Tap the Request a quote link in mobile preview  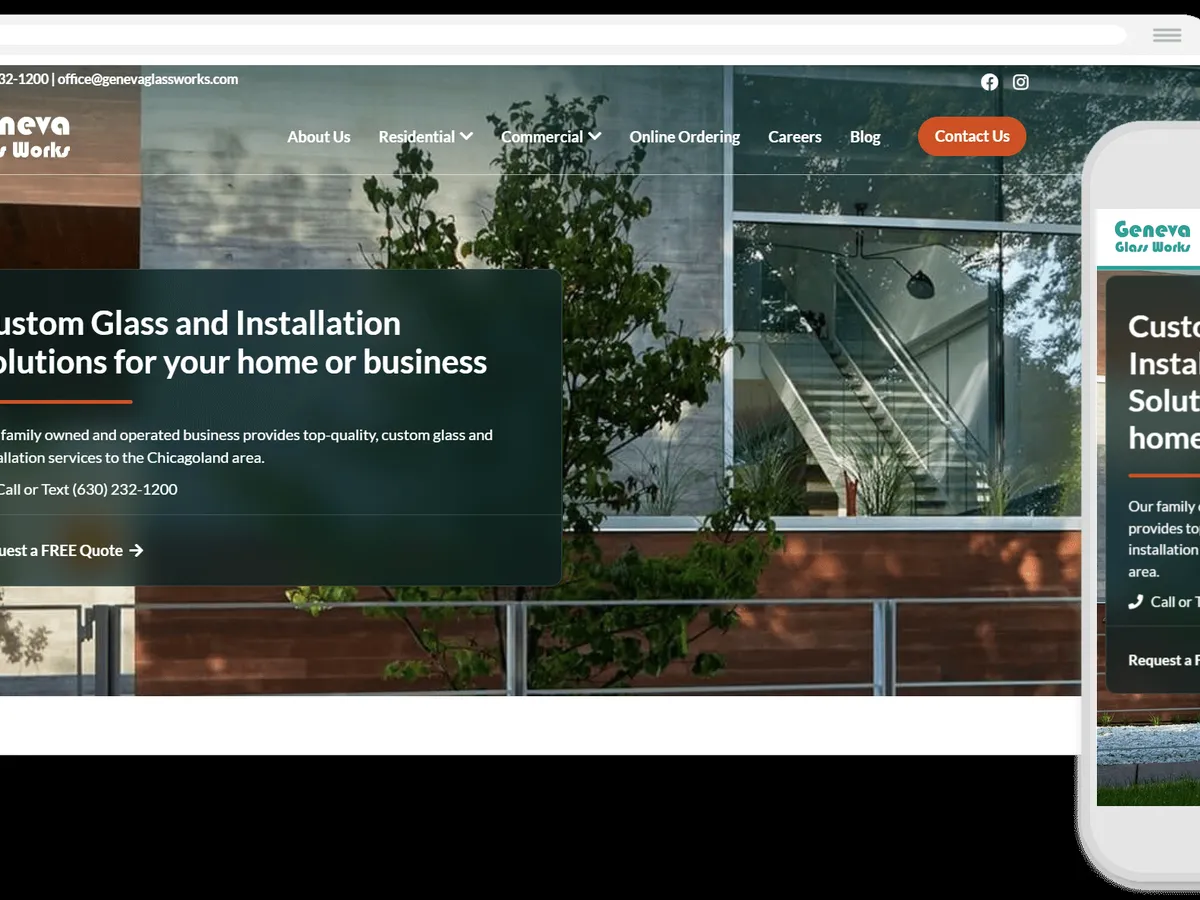tap(1164, 660)
